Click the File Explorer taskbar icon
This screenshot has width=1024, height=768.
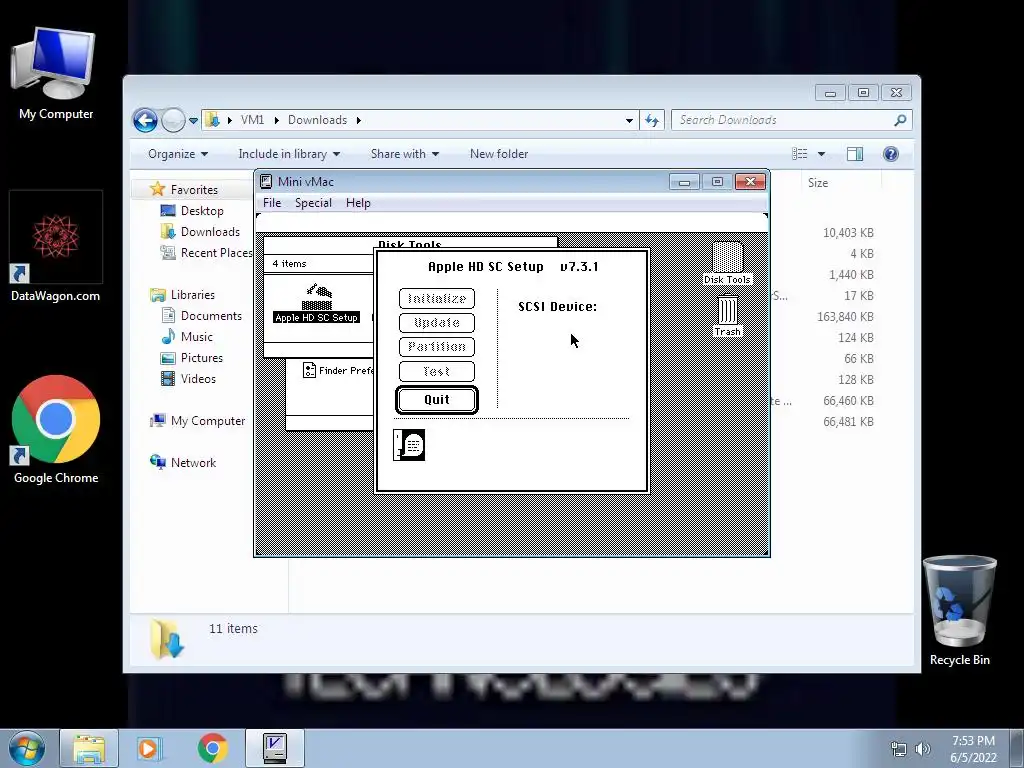tap(89, 748)
